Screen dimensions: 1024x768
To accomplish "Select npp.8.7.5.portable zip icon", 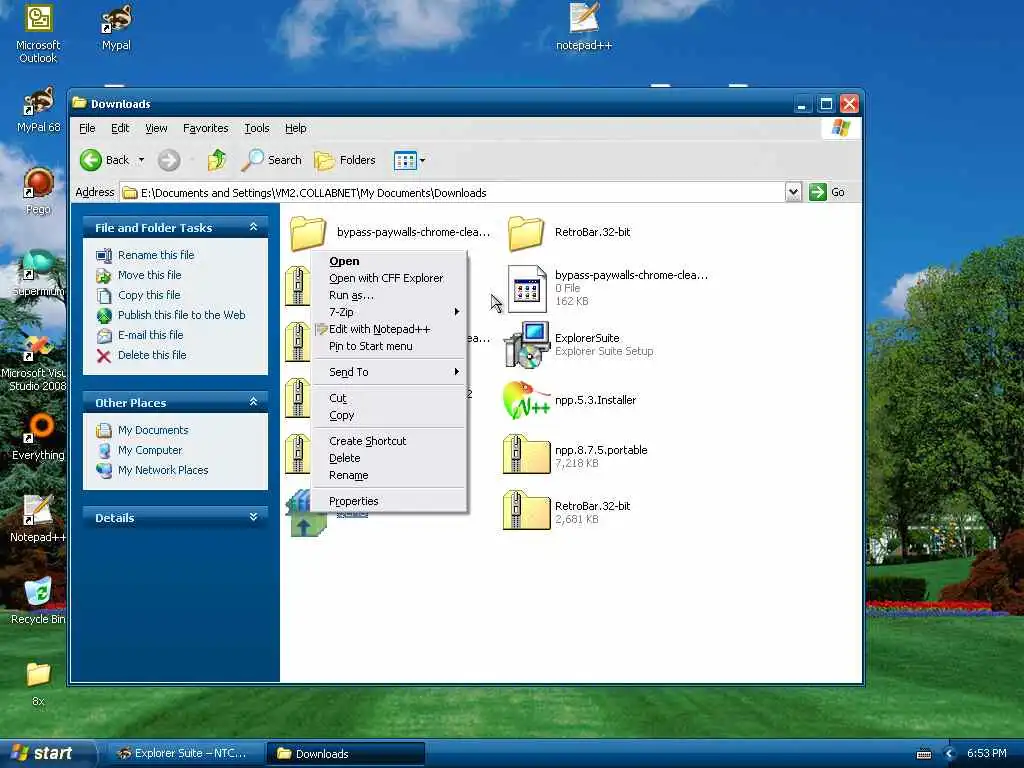I will (526, 455).
